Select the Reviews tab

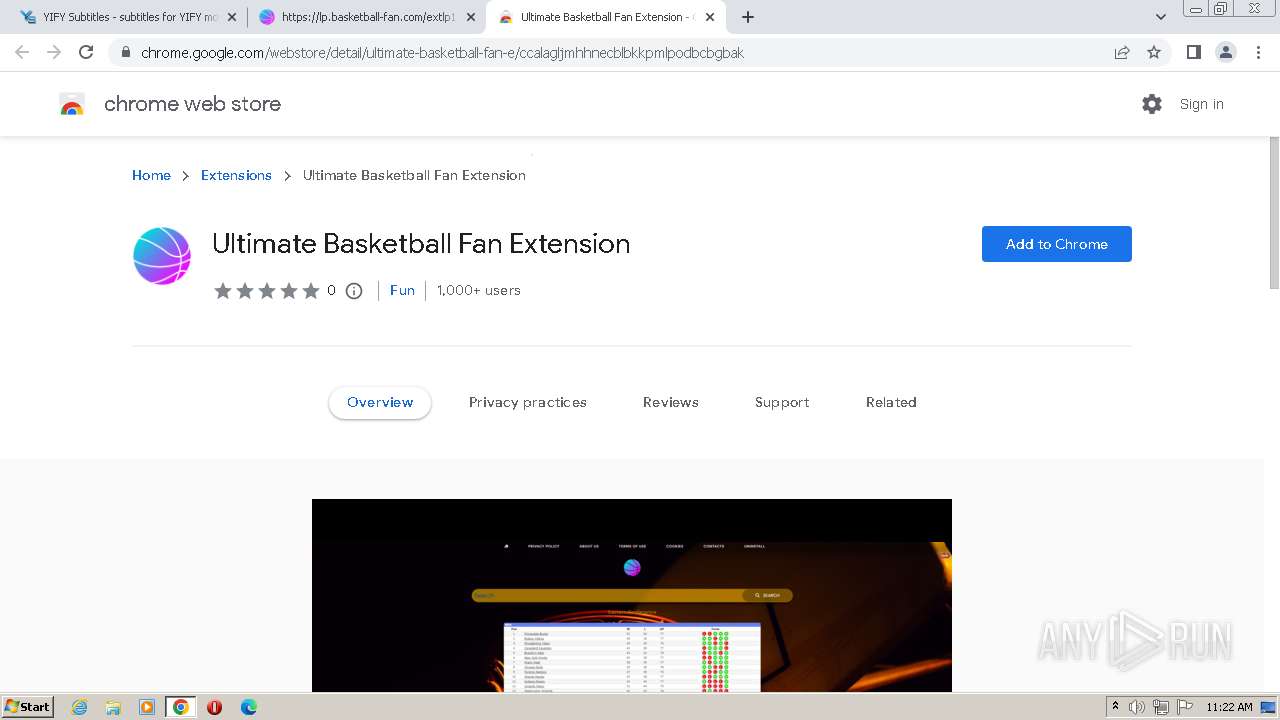pyautogui.click(x=671, y=402)
